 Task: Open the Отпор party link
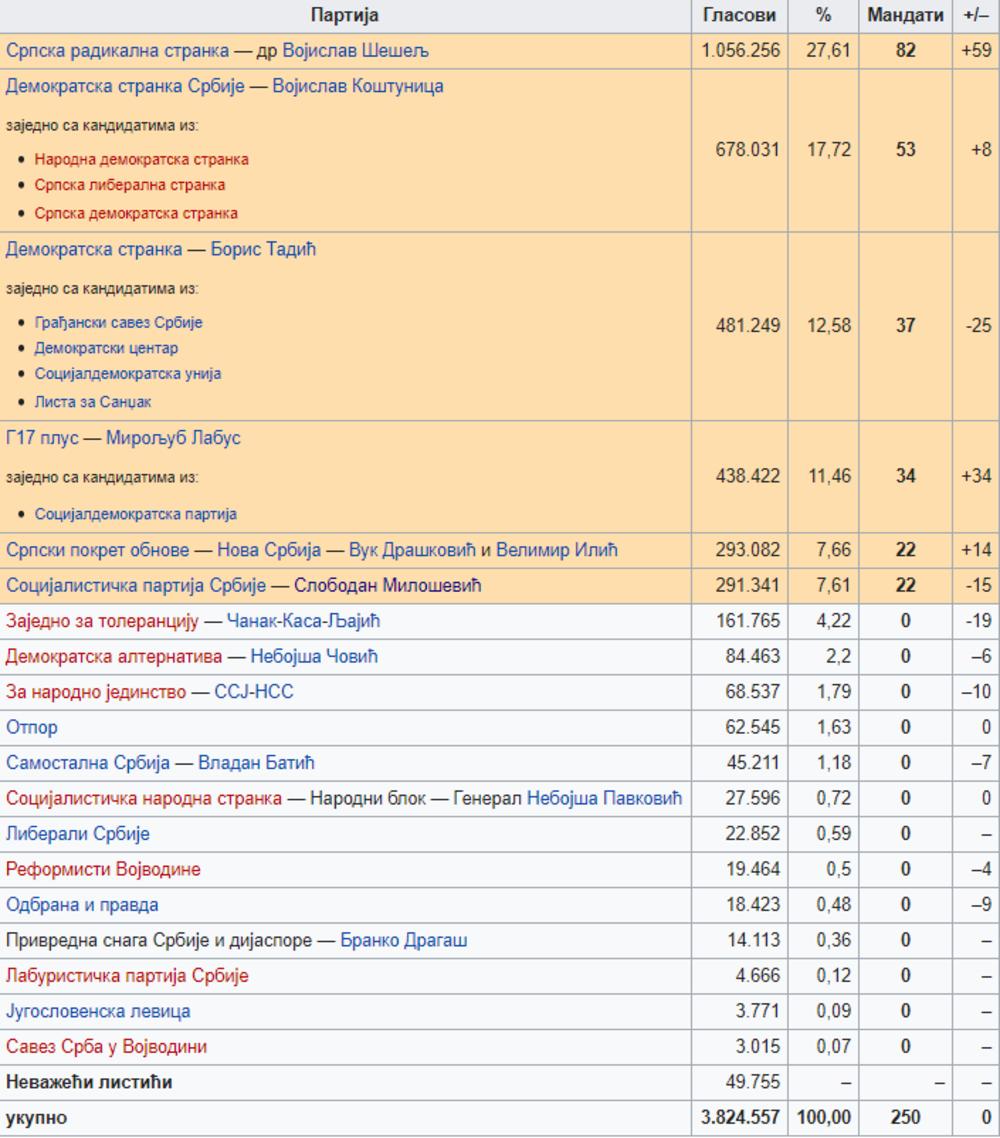pos(32,727)
